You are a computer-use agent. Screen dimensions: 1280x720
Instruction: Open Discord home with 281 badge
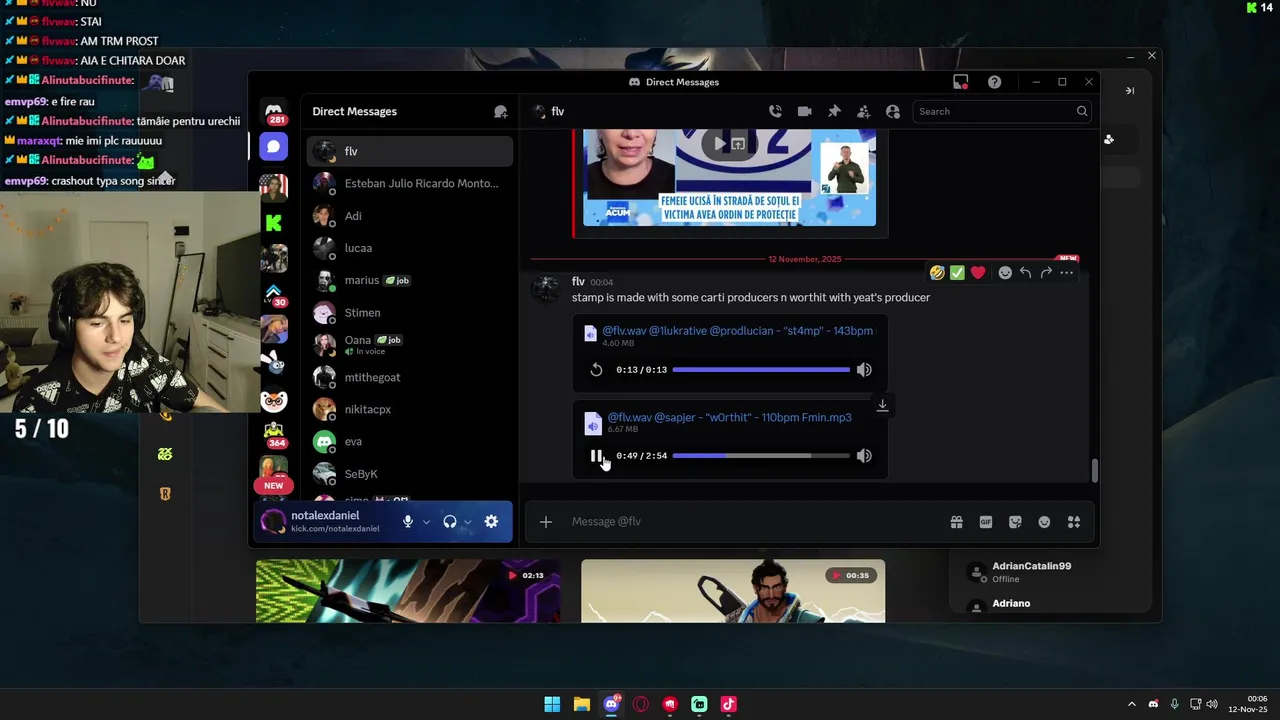[x=274, y=111]
